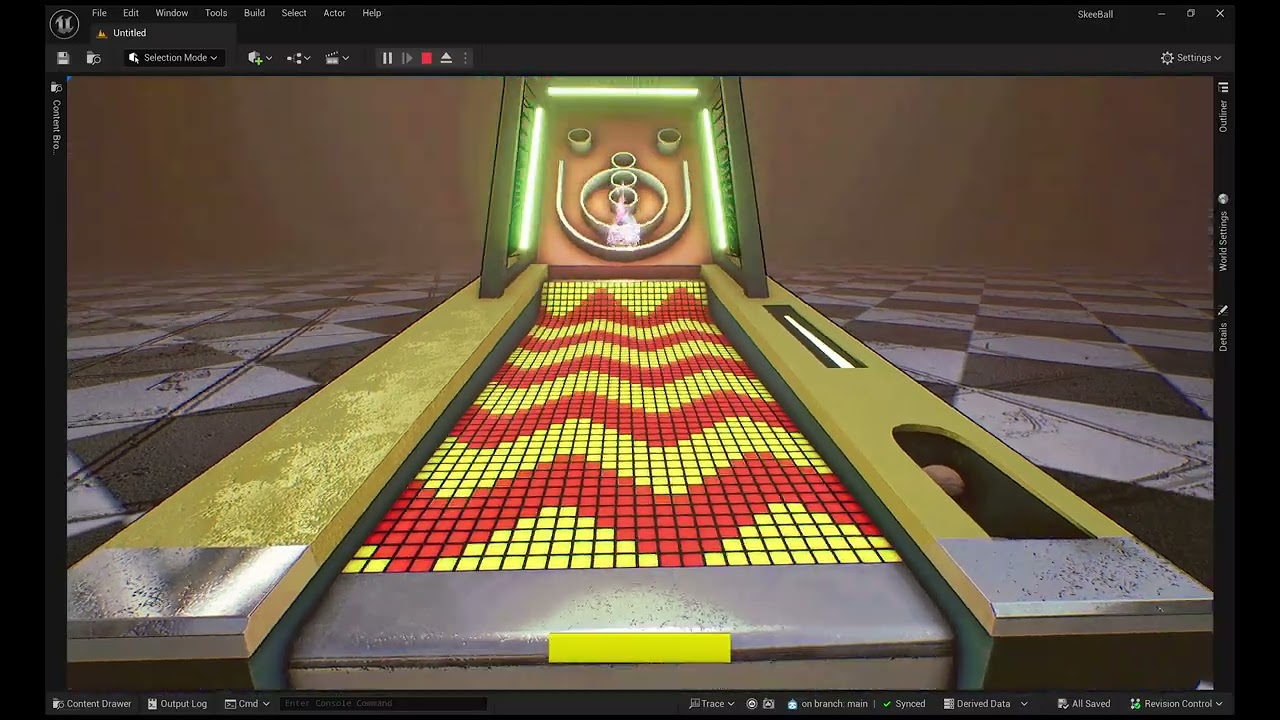Open the quick Add content cube menu
Screen dimensions: 1280x720
coord(260,58)
